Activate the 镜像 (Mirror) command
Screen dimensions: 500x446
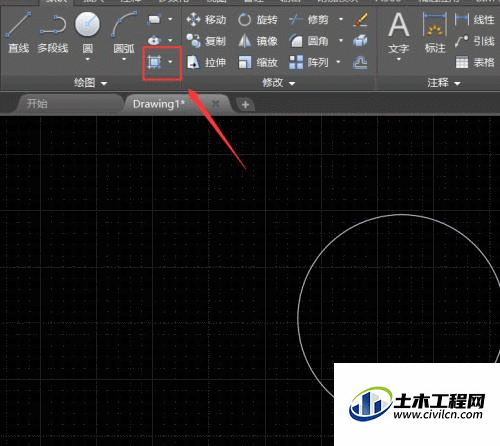coord(257,41)
